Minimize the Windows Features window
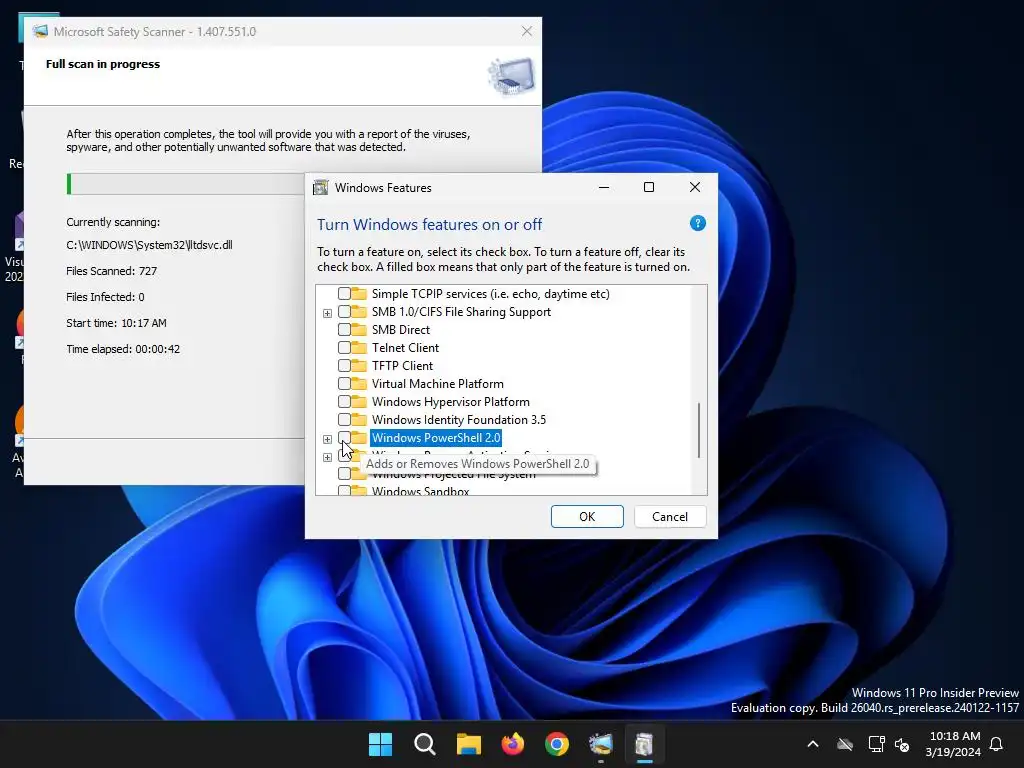 603,187
